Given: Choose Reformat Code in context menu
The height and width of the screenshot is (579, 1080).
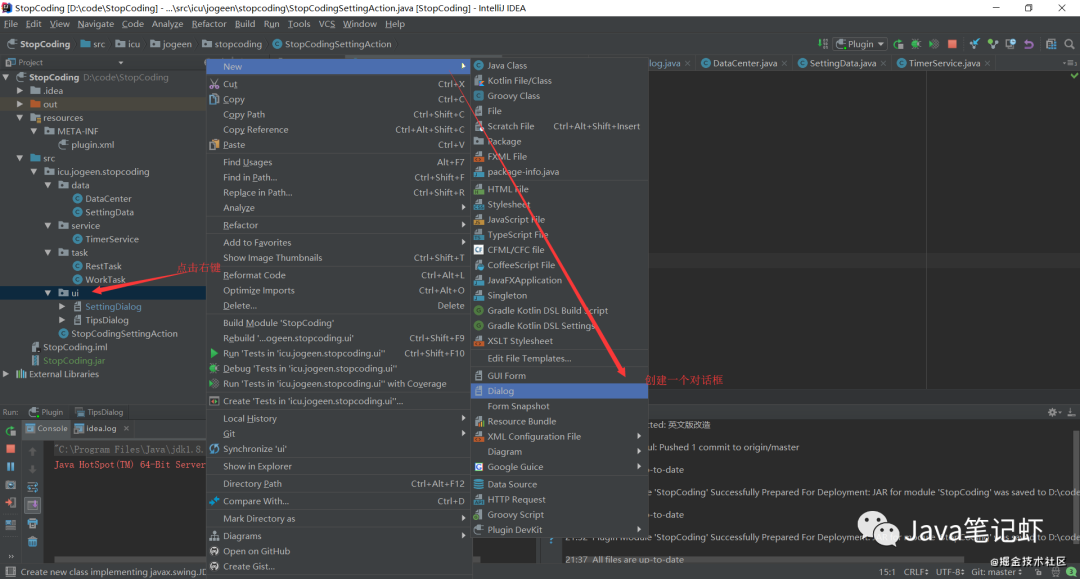Looking at the screenshot, I should [338, 275].
